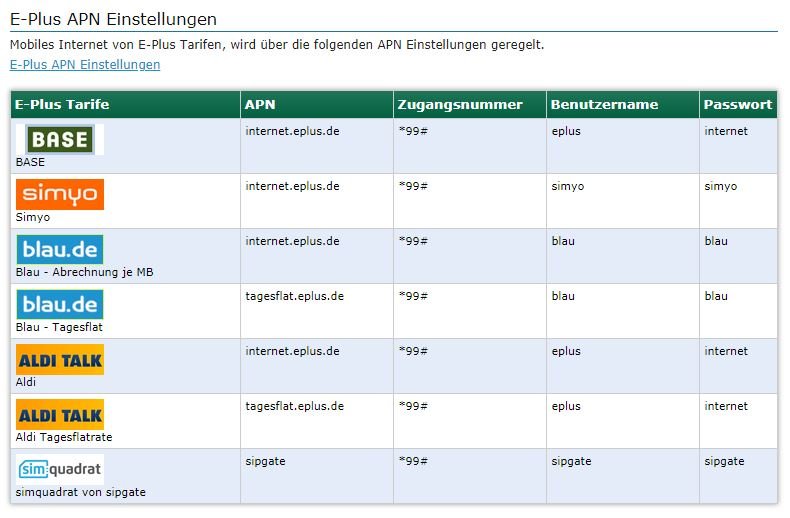Screen dimensions: 790x518
Task: Click 'simquadrat von sipgate' label
Action: 81,492
